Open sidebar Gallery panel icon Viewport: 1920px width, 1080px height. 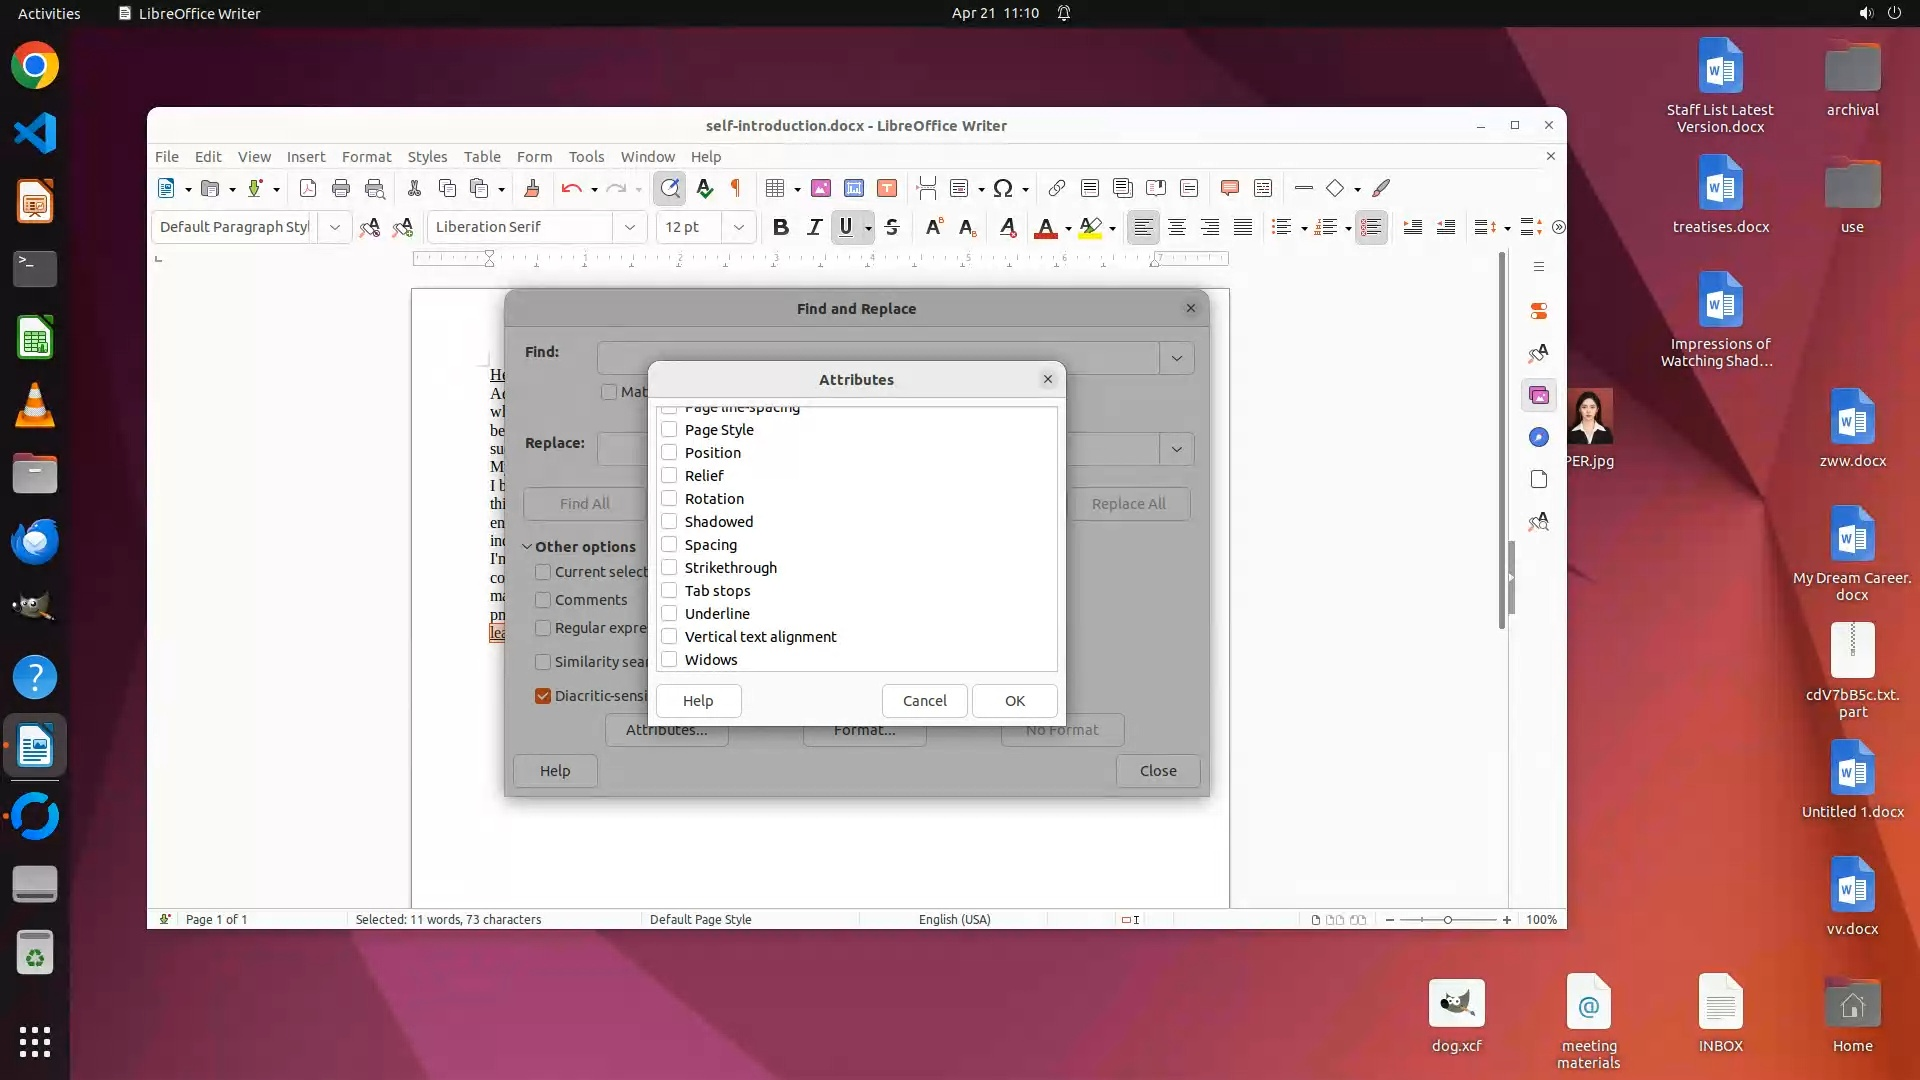pyautogui.click(x=1539, y=395)
